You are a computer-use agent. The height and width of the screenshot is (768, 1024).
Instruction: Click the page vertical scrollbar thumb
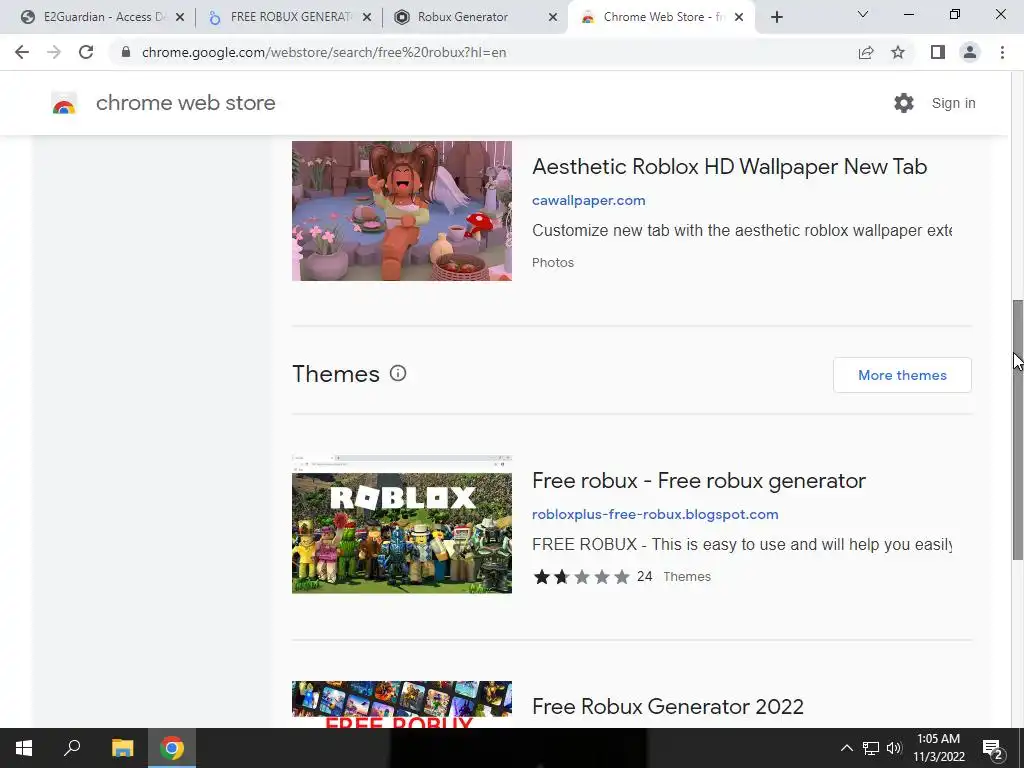point(1017,429)
